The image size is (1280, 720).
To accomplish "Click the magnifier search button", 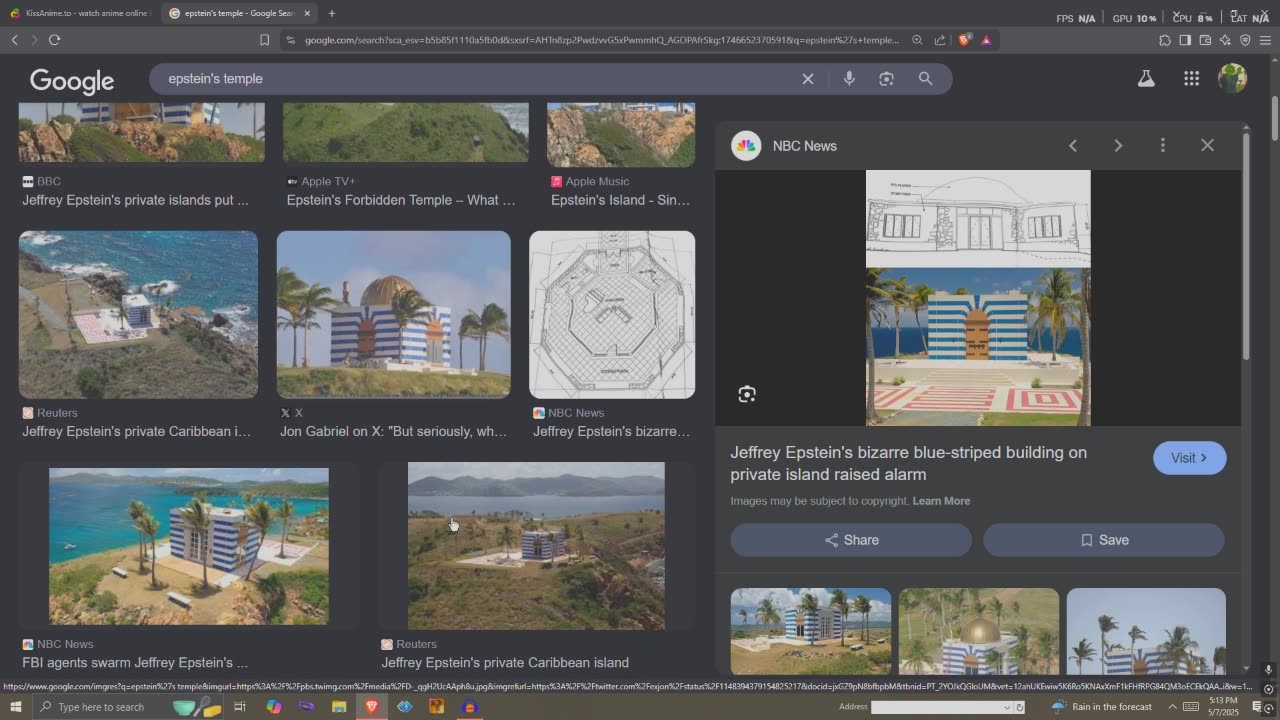I will (x=925, y=79).
